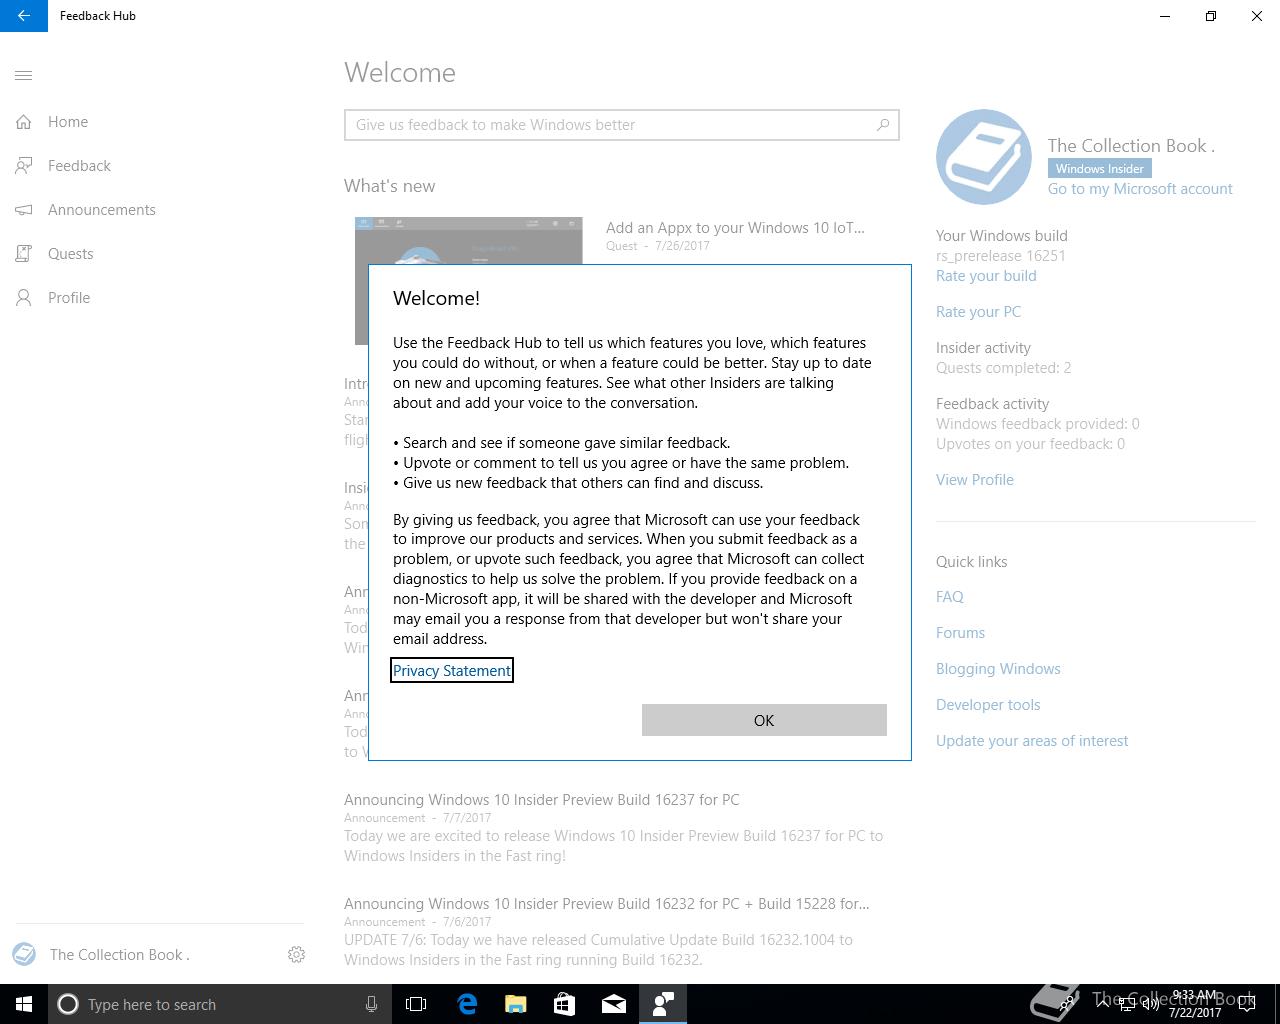Open the settings gear icon

pyautogui.click(x=296, y=955)
